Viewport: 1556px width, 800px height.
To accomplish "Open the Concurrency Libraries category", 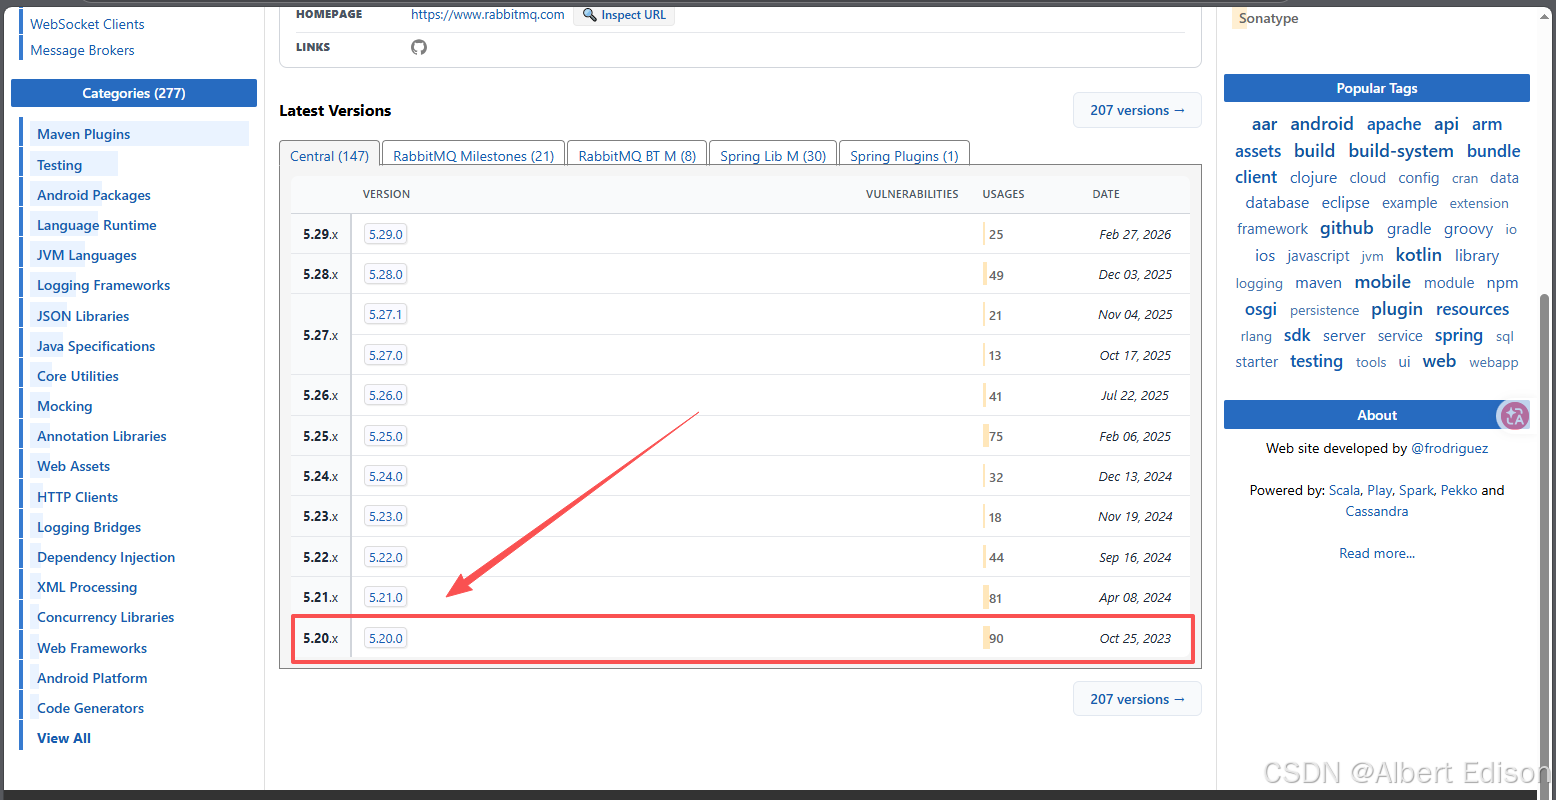I will tap(106, 617).
